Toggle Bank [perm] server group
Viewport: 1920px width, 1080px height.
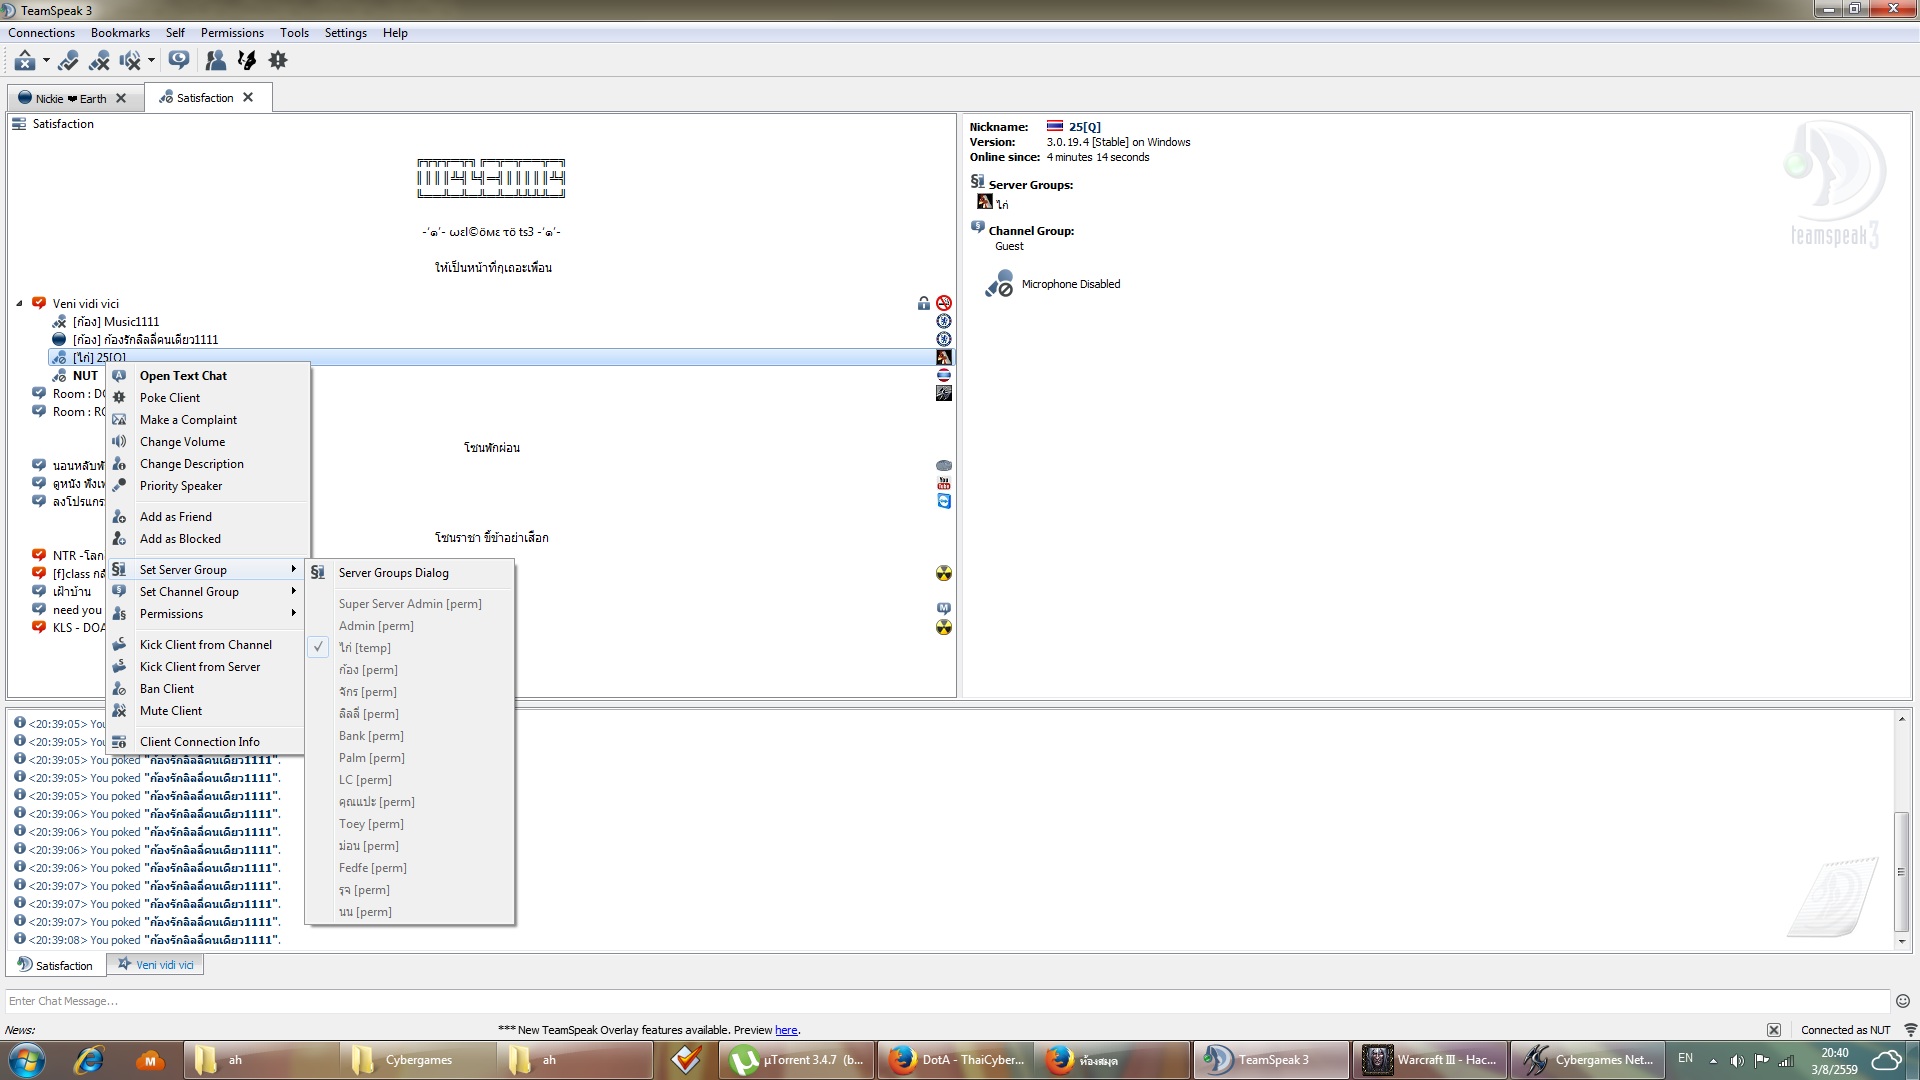click(x=370, y=736)
